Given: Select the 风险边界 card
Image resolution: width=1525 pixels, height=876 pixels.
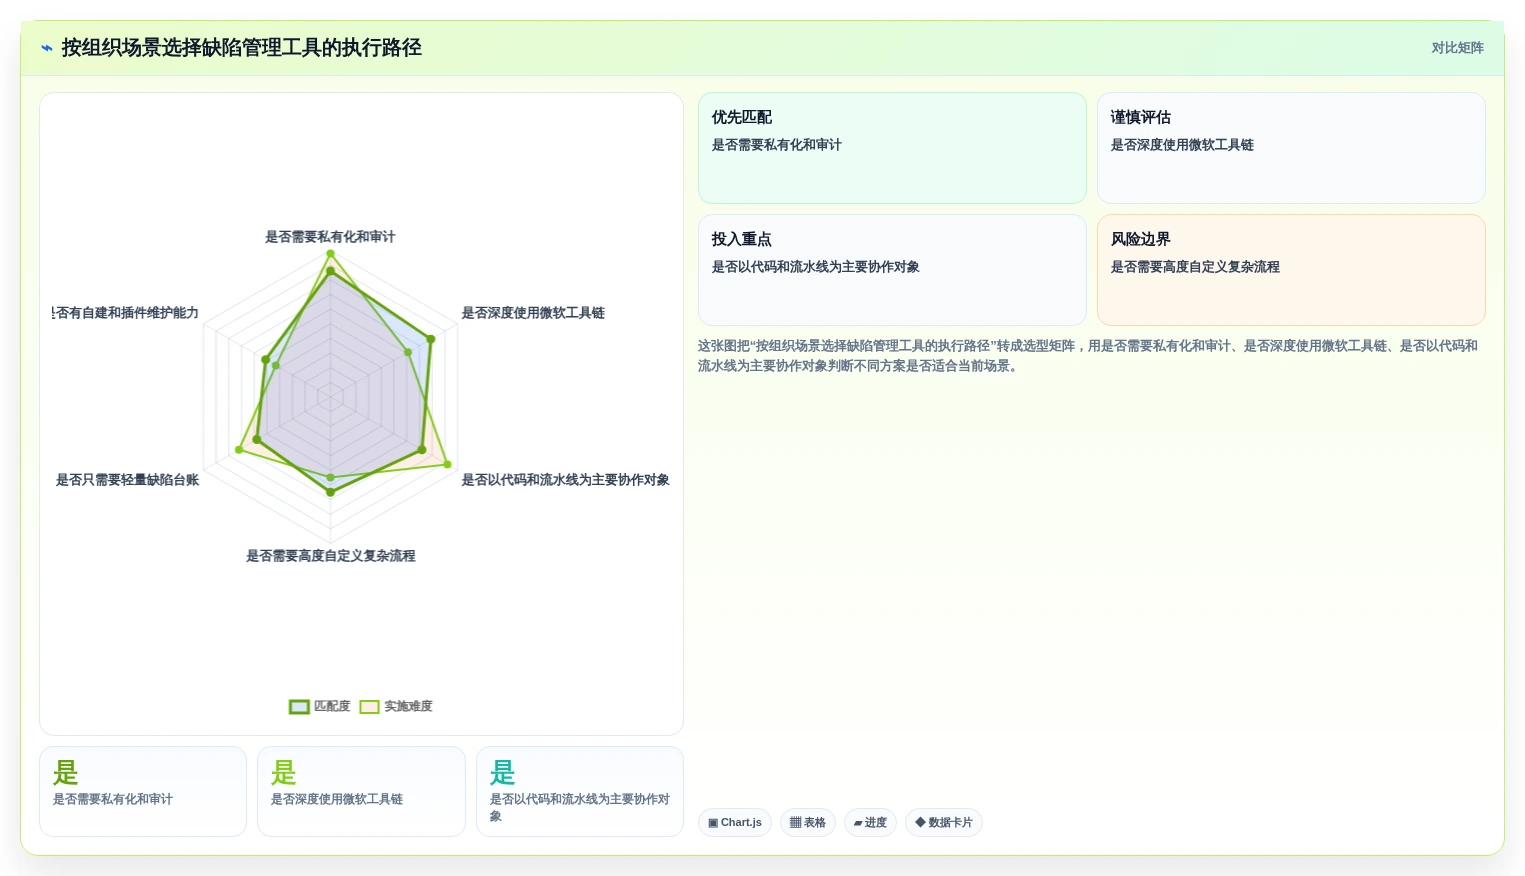Looking at the screenshot, I should coord(1291,270).
